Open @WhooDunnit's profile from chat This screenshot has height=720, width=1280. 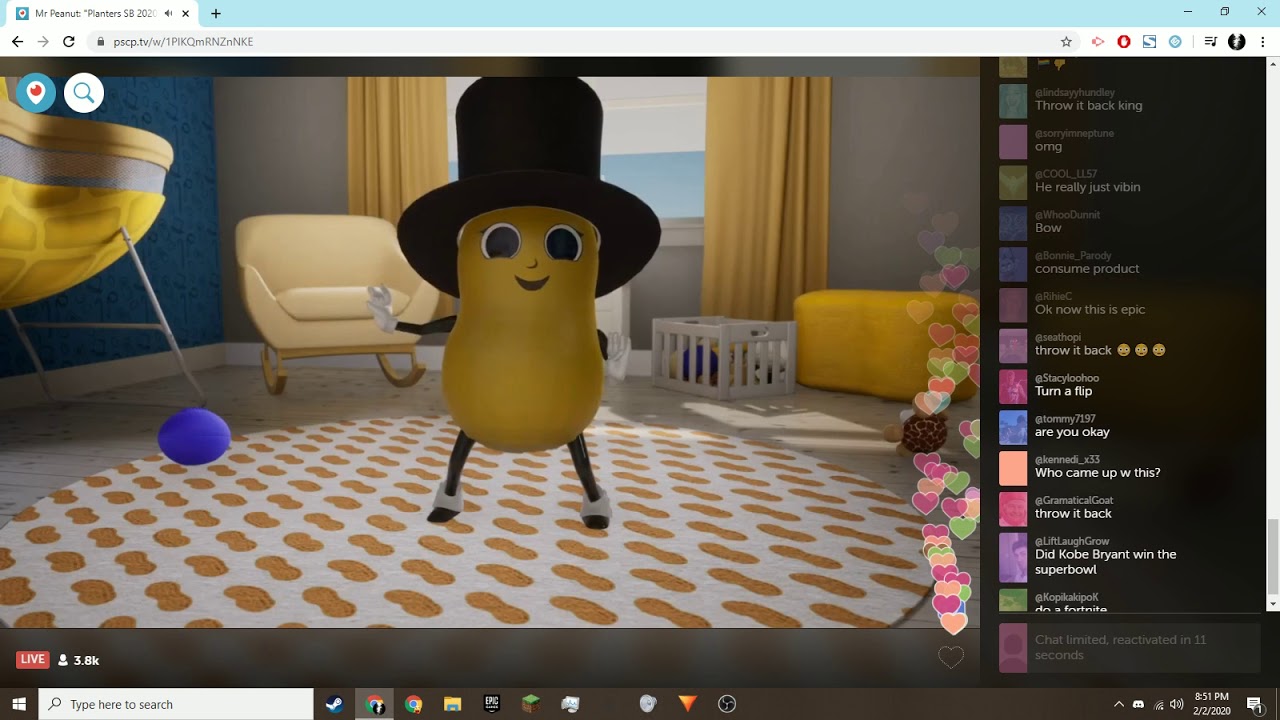pyautogui.click(x=1067, y=215)
